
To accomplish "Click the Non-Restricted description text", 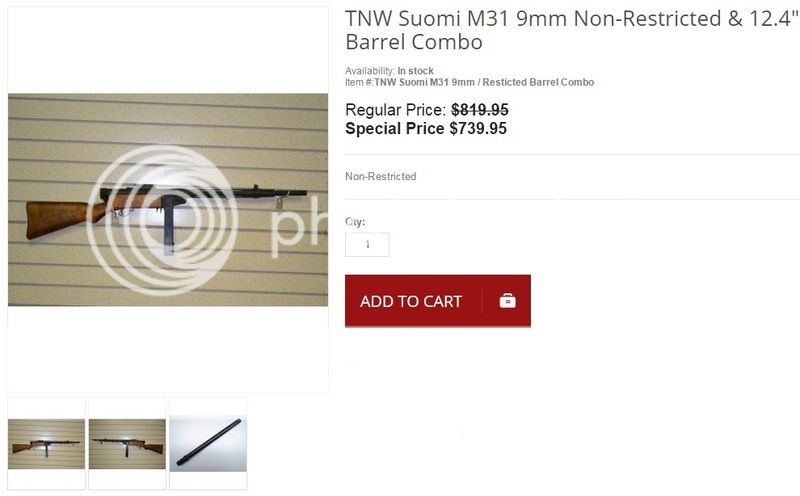I will coord(381,177).
